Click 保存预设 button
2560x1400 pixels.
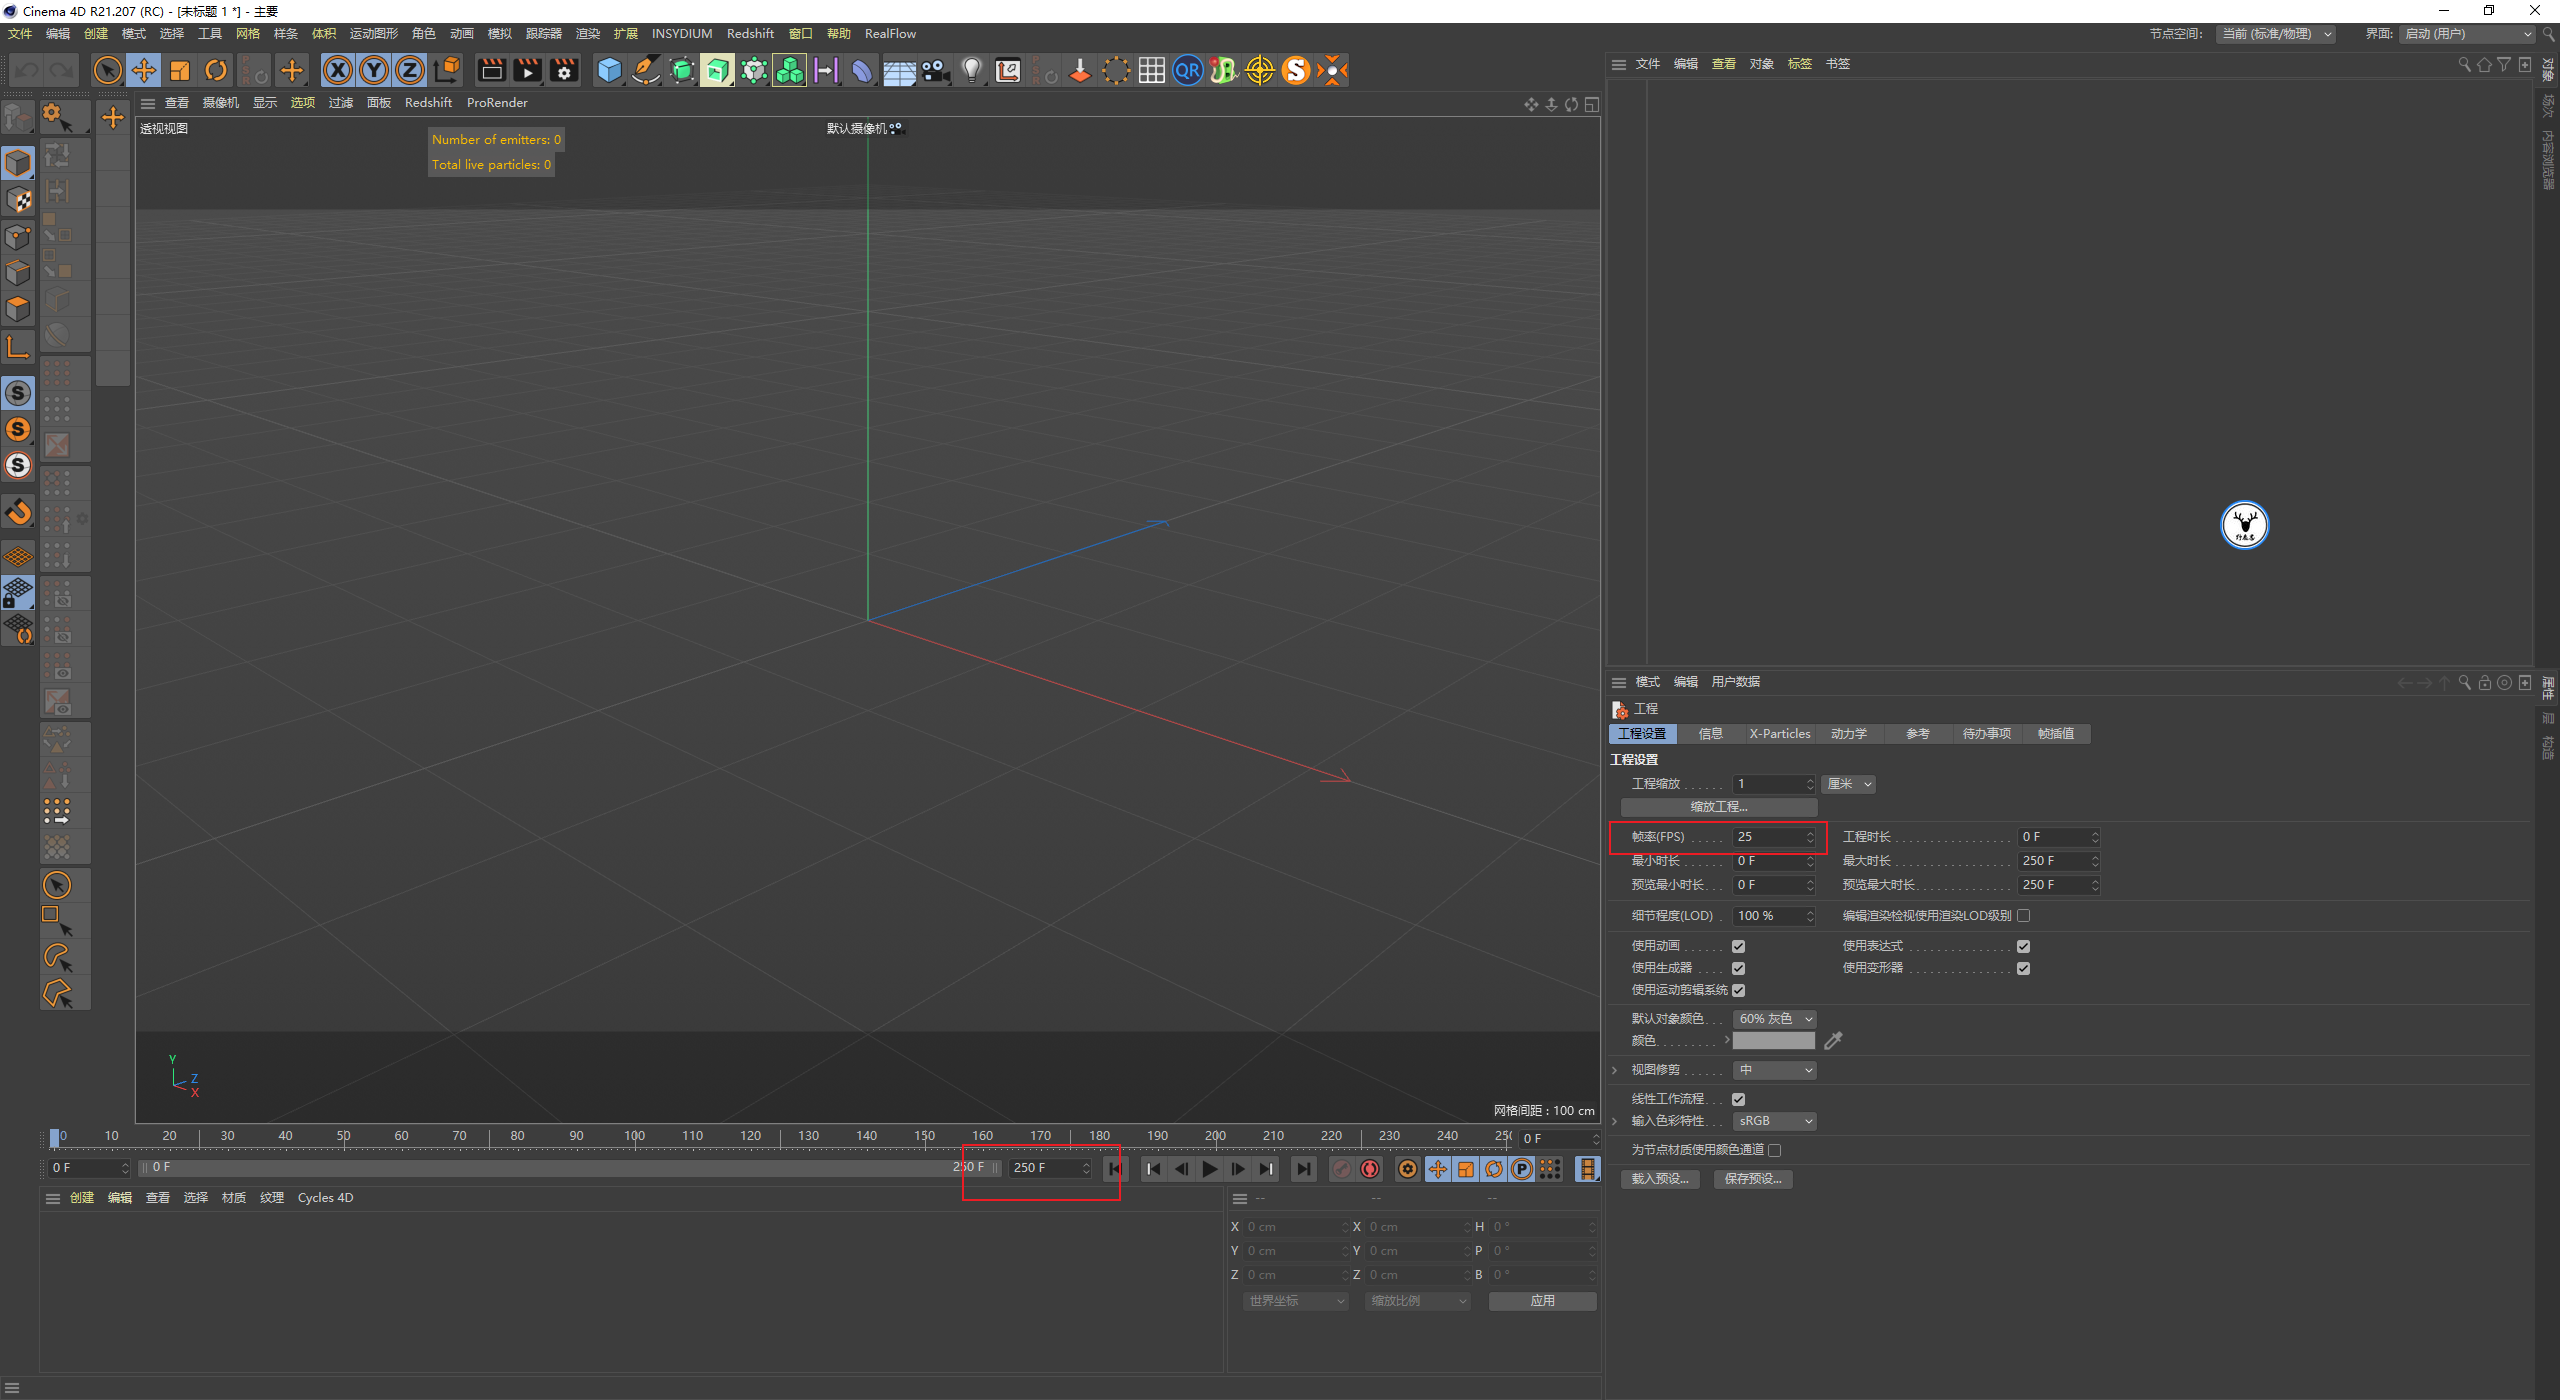[1753, 1178]
